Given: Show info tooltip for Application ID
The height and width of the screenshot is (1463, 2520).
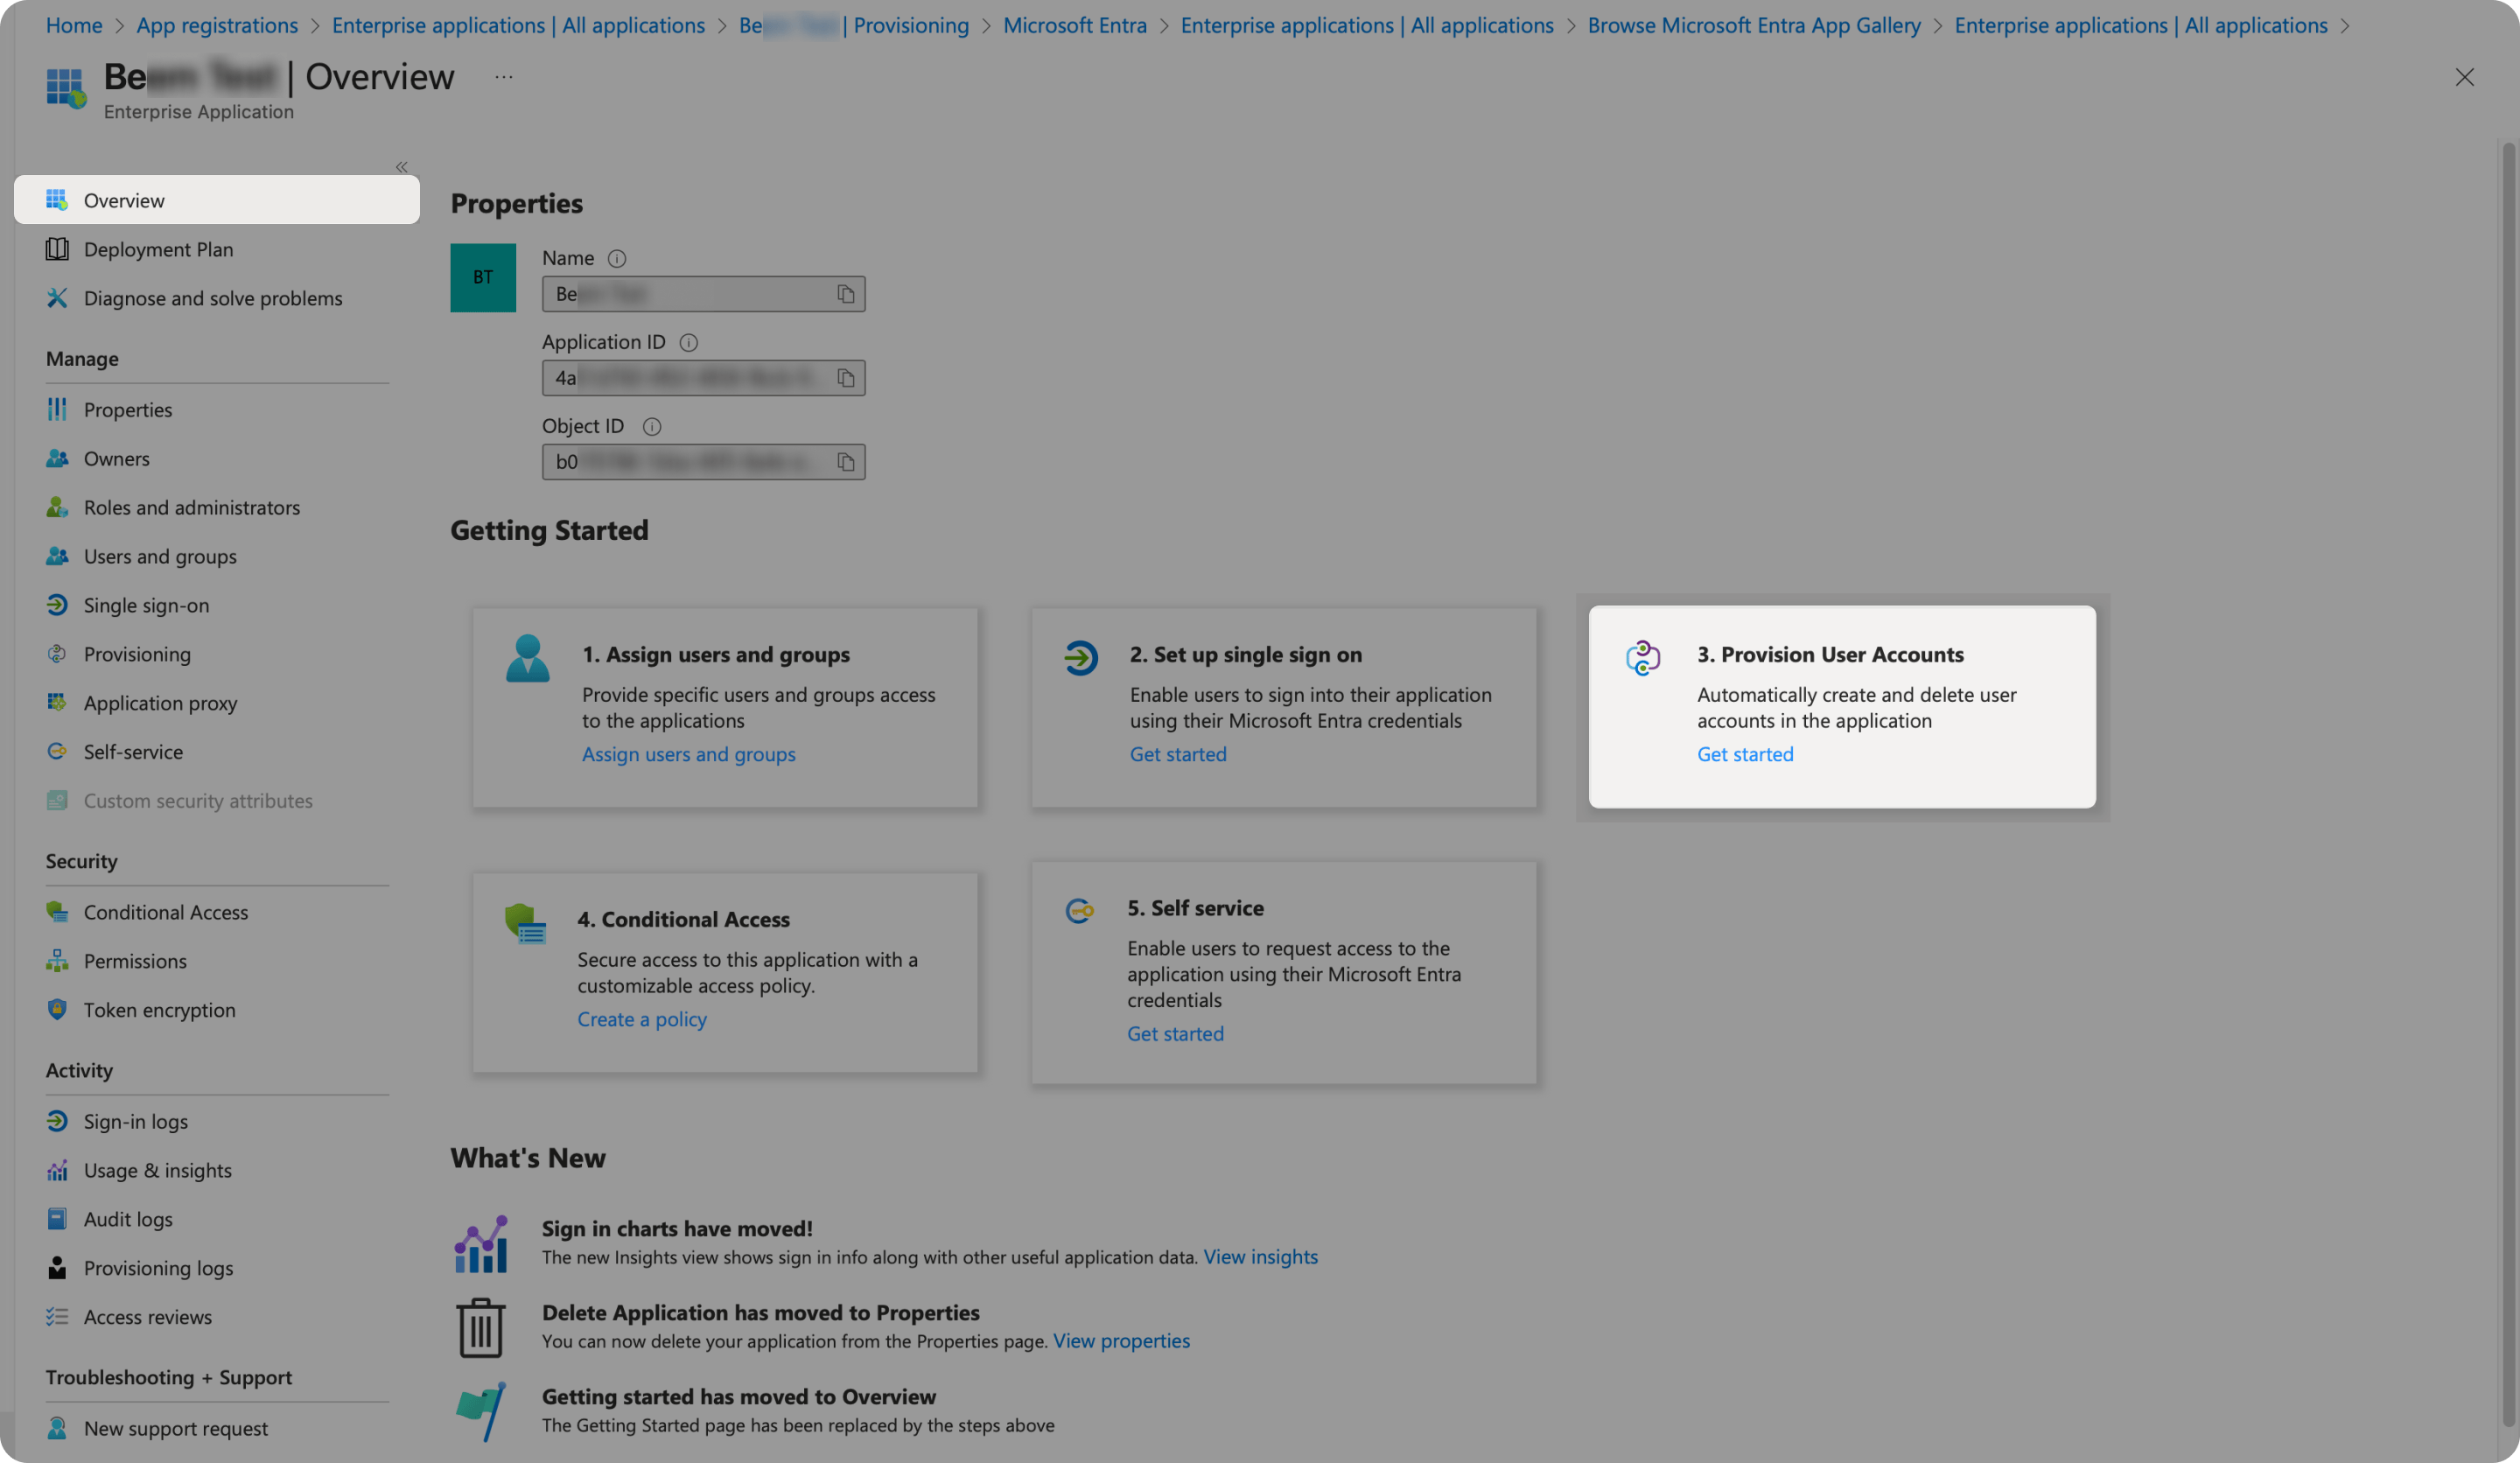Looking at the screenshot, I should tap(689, 343).
